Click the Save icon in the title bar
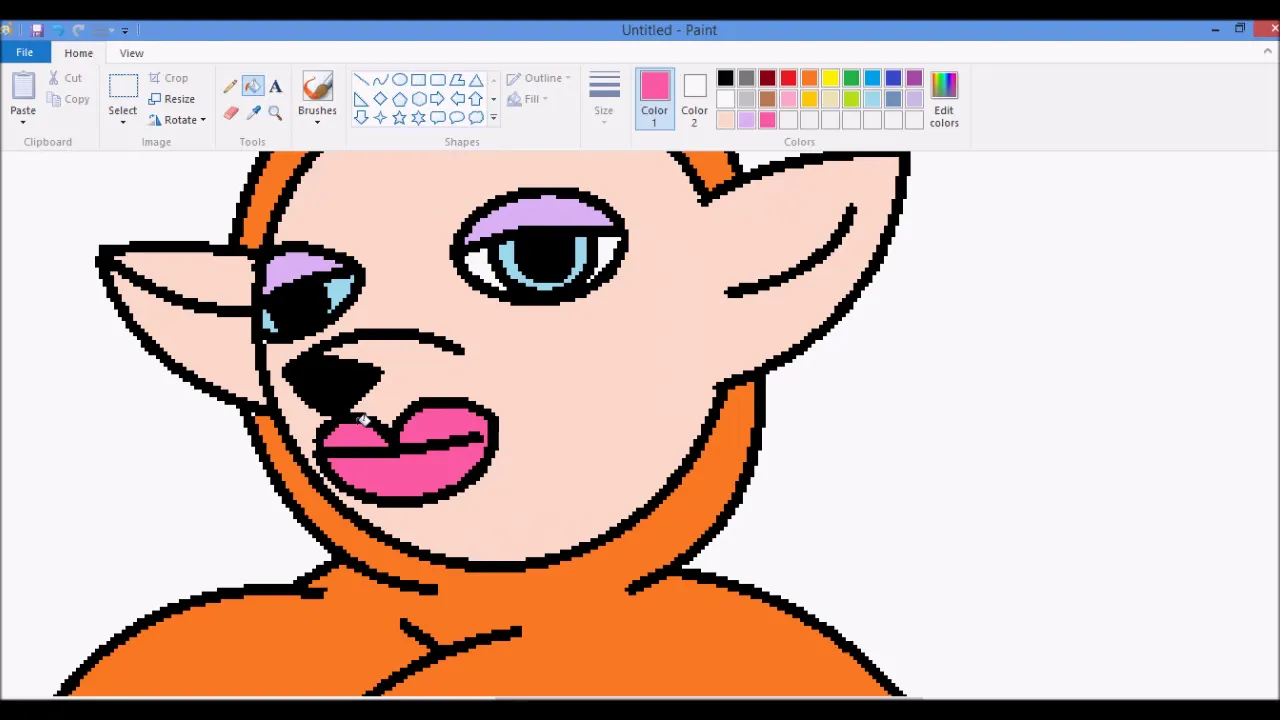Image resolution: width=1280 pixels, height=720 pixels. click(x=37, y=29)
